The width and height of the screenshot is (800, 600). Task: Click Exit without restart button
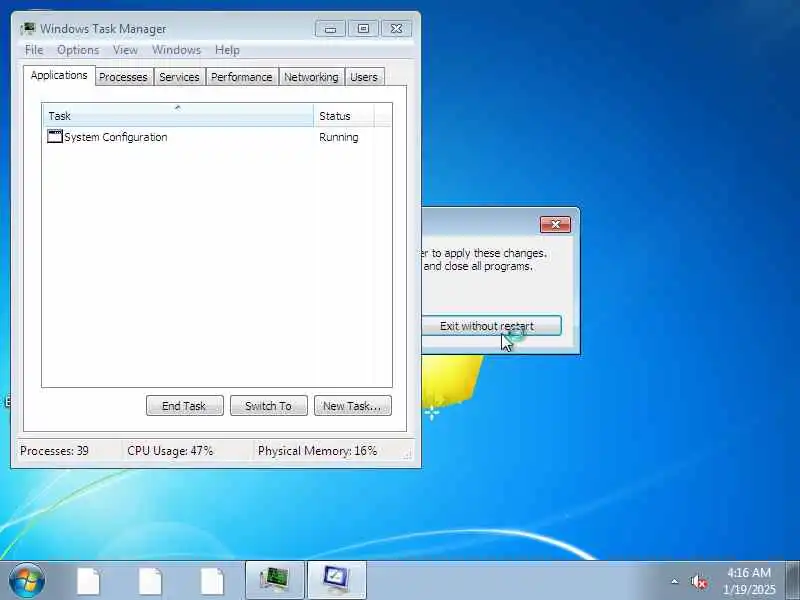coord(491,326)
